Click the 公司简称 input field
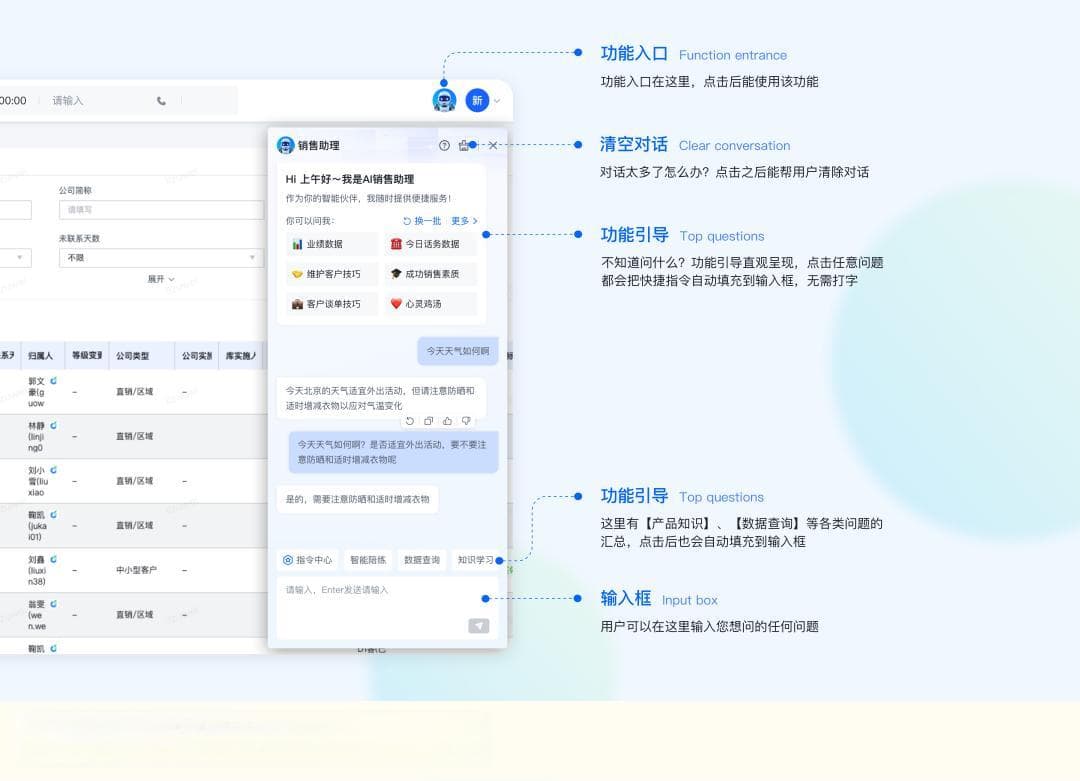 coord(161,210)
